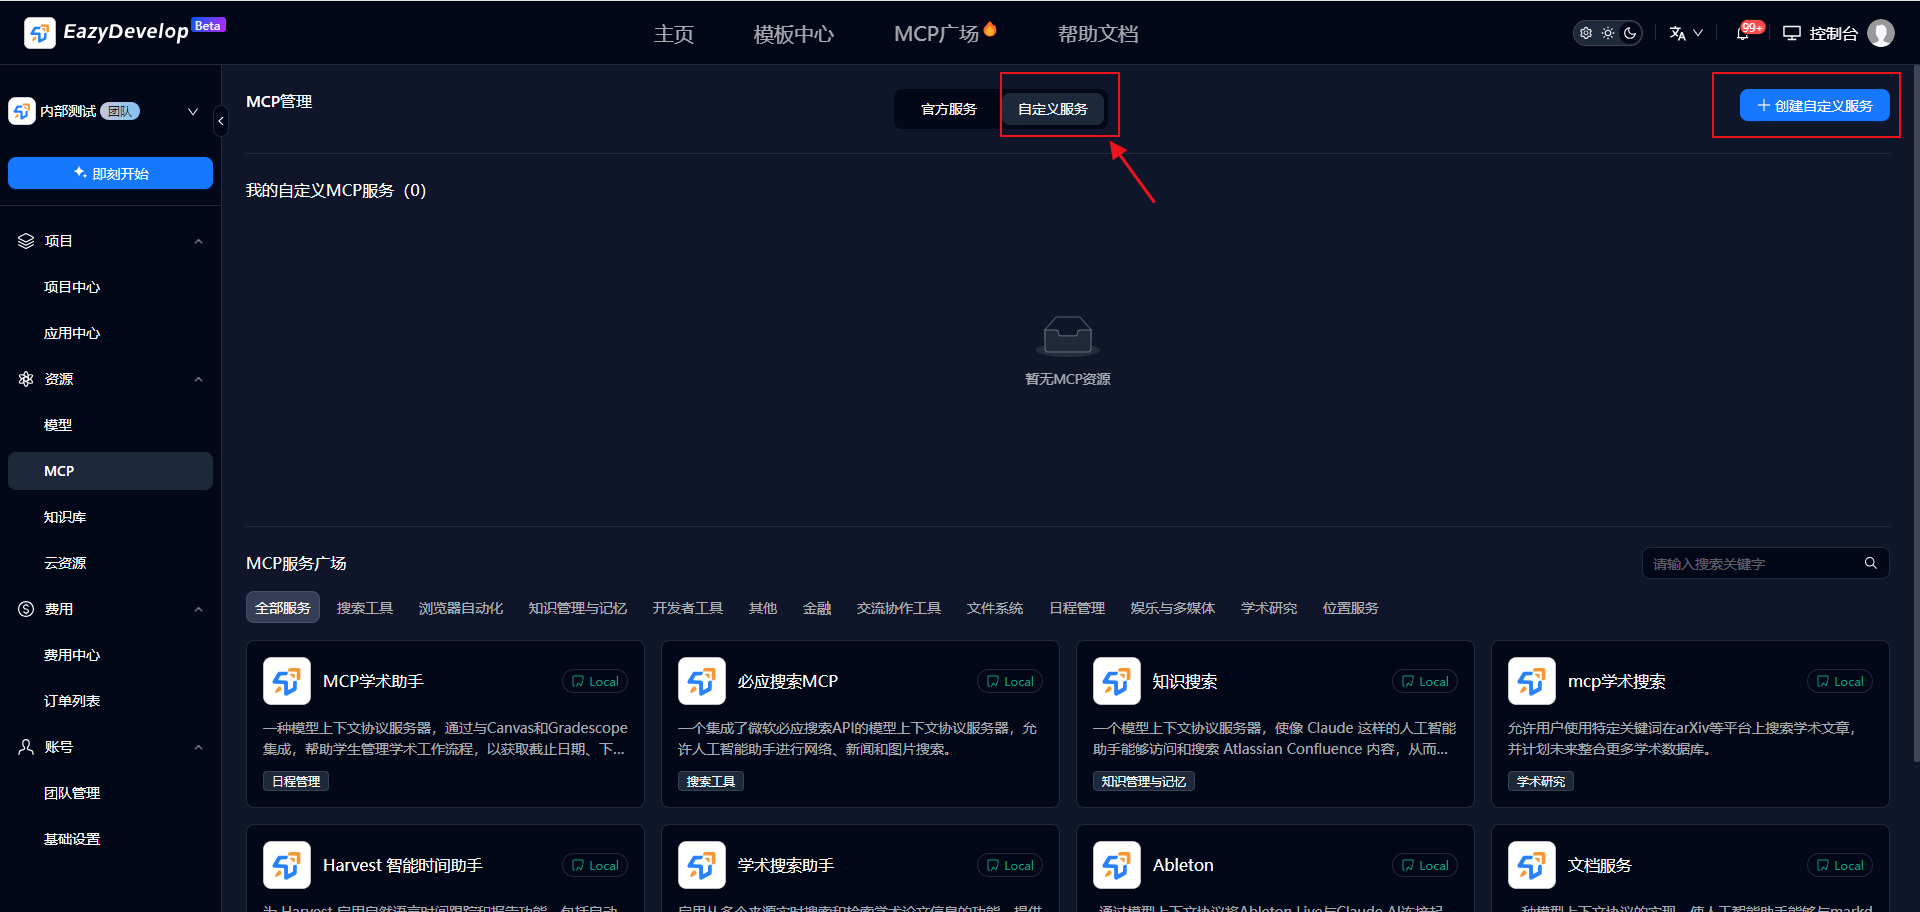Collapse the 资源 sidebar section
This screenshot has height=912, width=1920.
198,379
